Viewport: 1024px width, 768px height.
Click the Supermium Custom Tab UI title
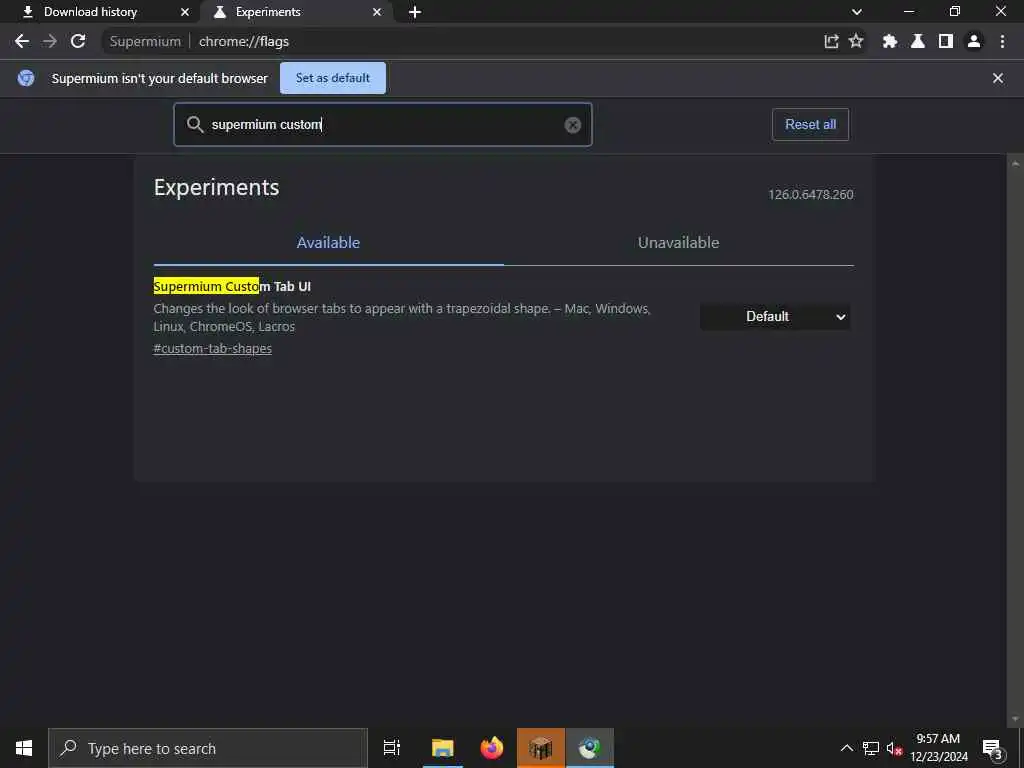click(232, 286)
